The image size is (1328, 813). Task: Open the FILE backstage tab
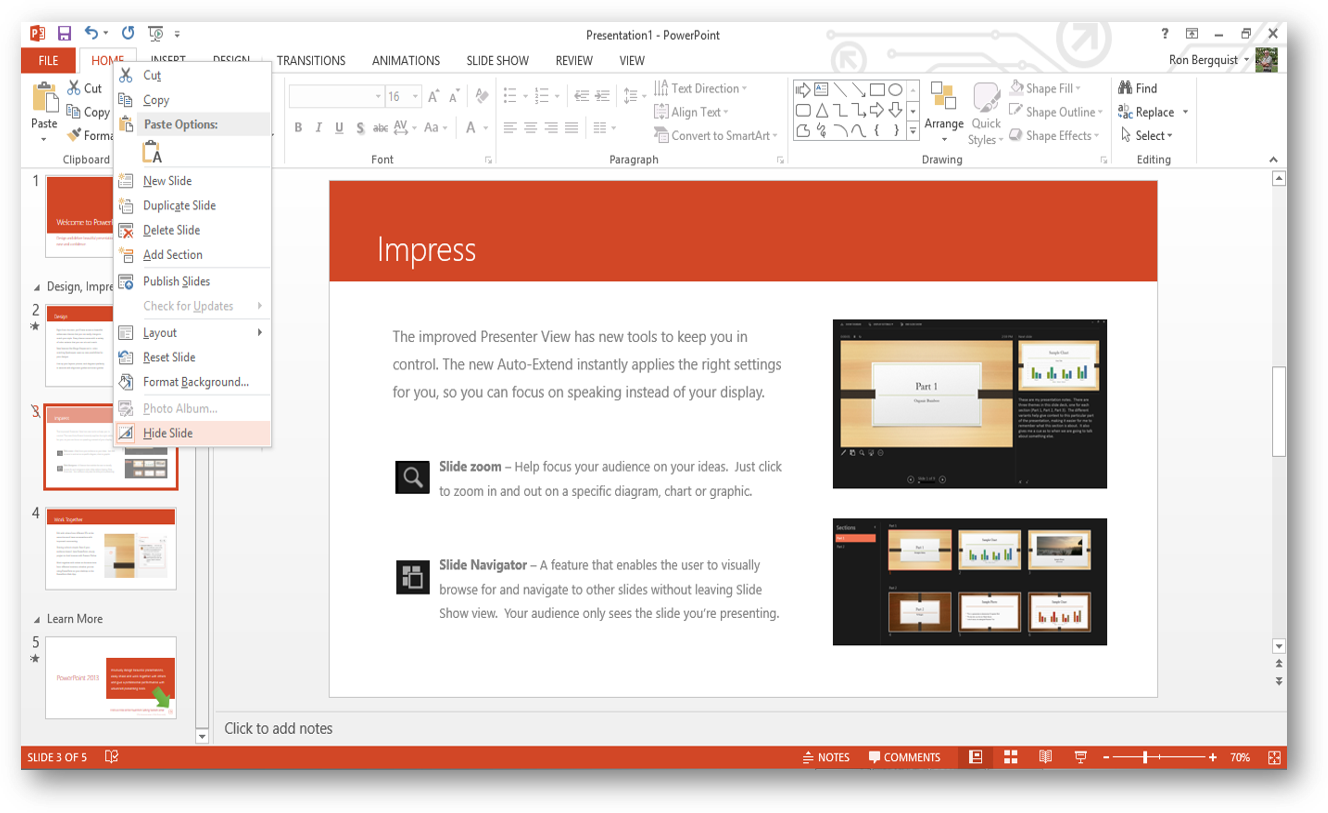[x=48, y=60]
